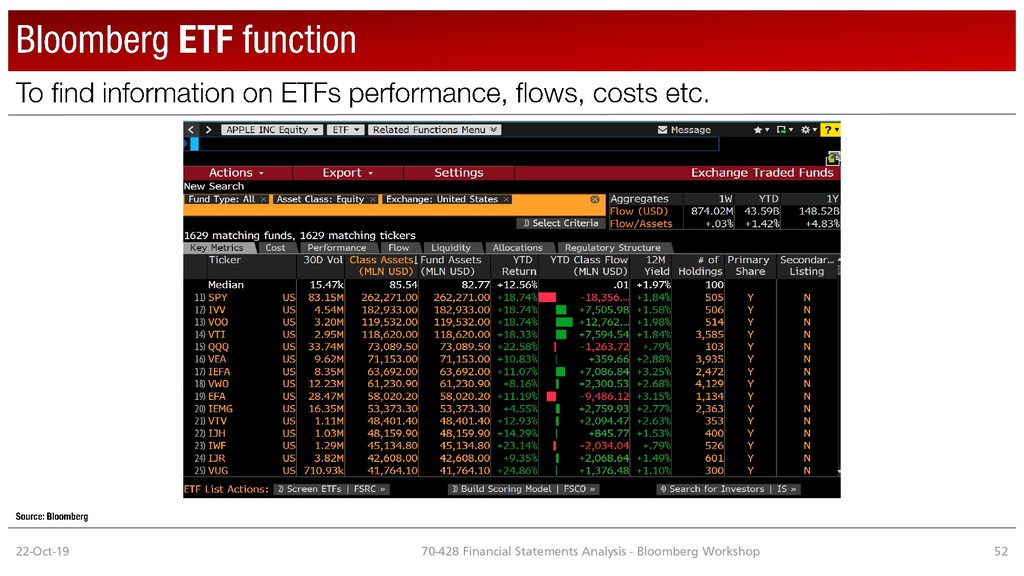Select the VTI ticker row

(511, 335)
